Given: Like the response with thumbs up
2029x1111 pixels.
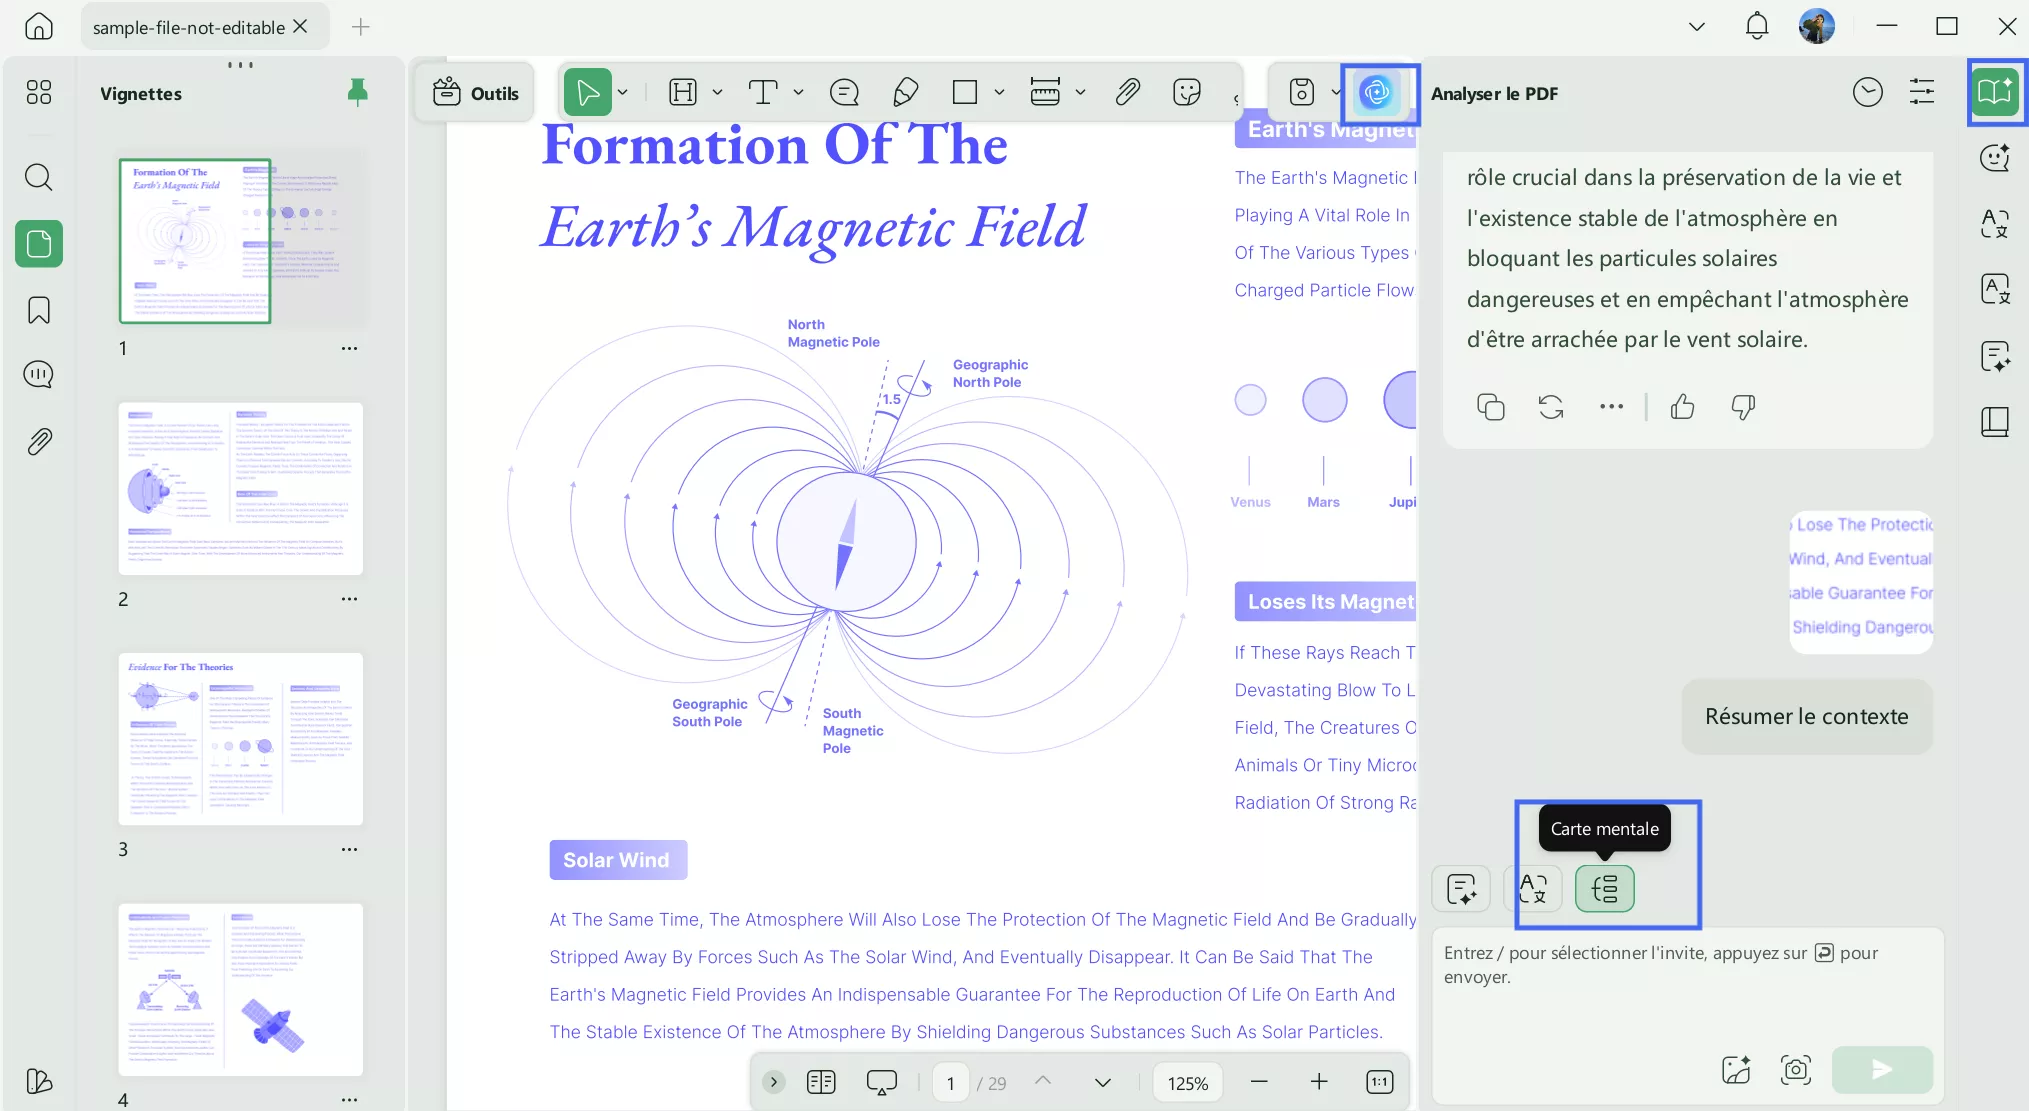Looking at the screenshot, I should (1682, 407).
